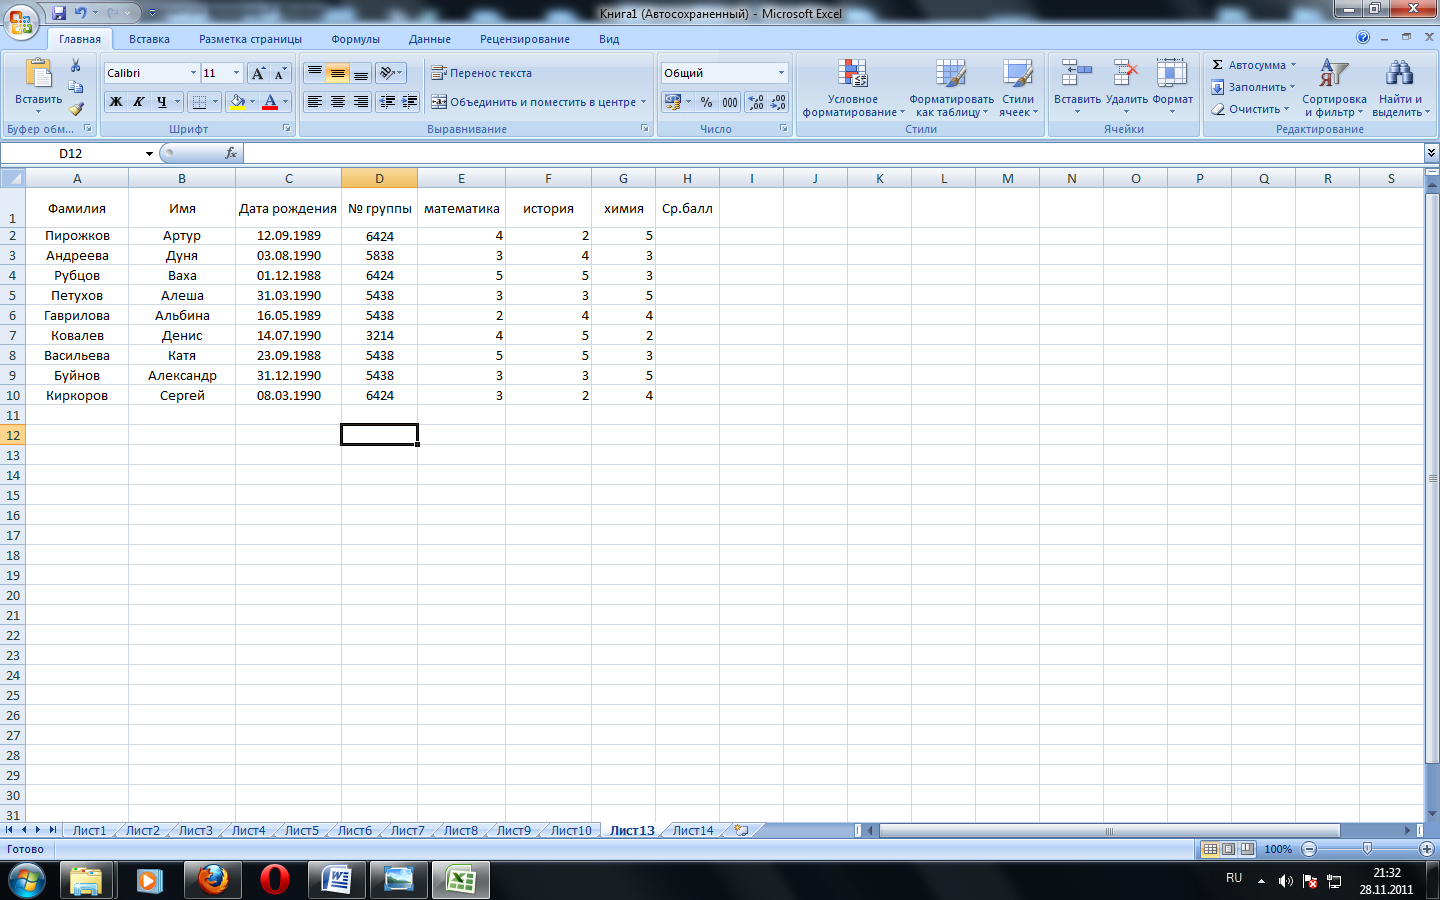Click the zoom slider handle
The width and height of the screenshot is (1440, 900).
(x=1367, y=849)
